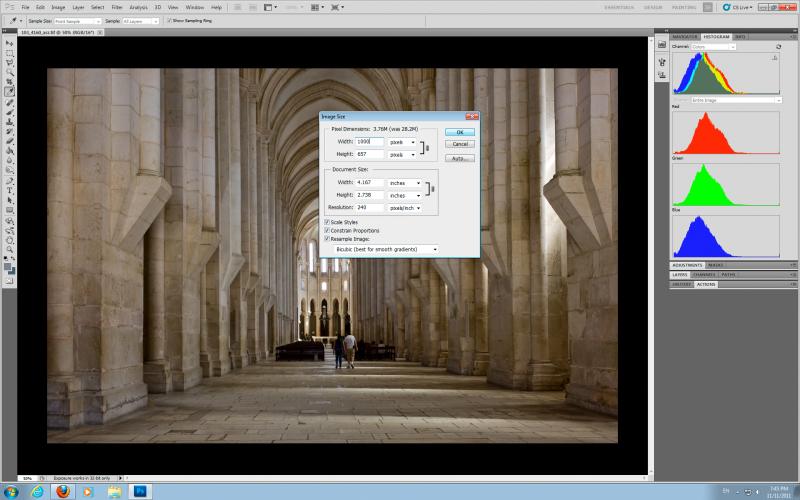Select the History Brush tool
This screenshot has width=800, height=500.
[9, 132]
